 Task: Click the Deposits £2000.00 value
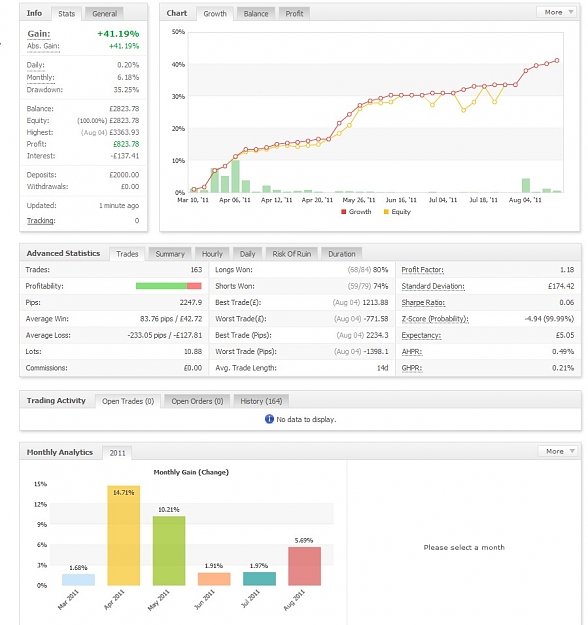point(124,175)
